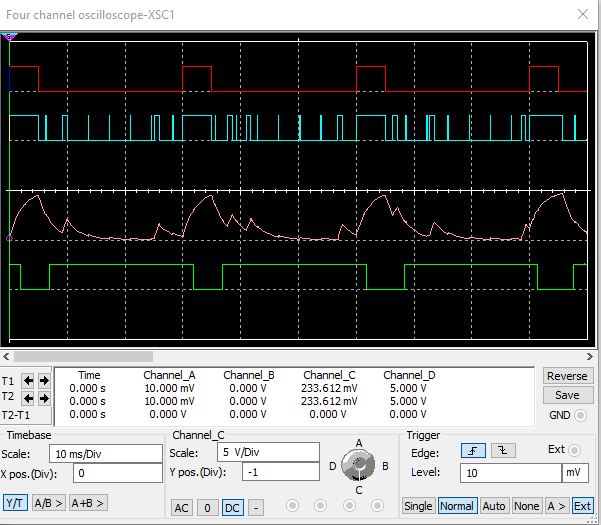Click Y pos. (Div) input field
601x525 pixels.
(281, 472)
